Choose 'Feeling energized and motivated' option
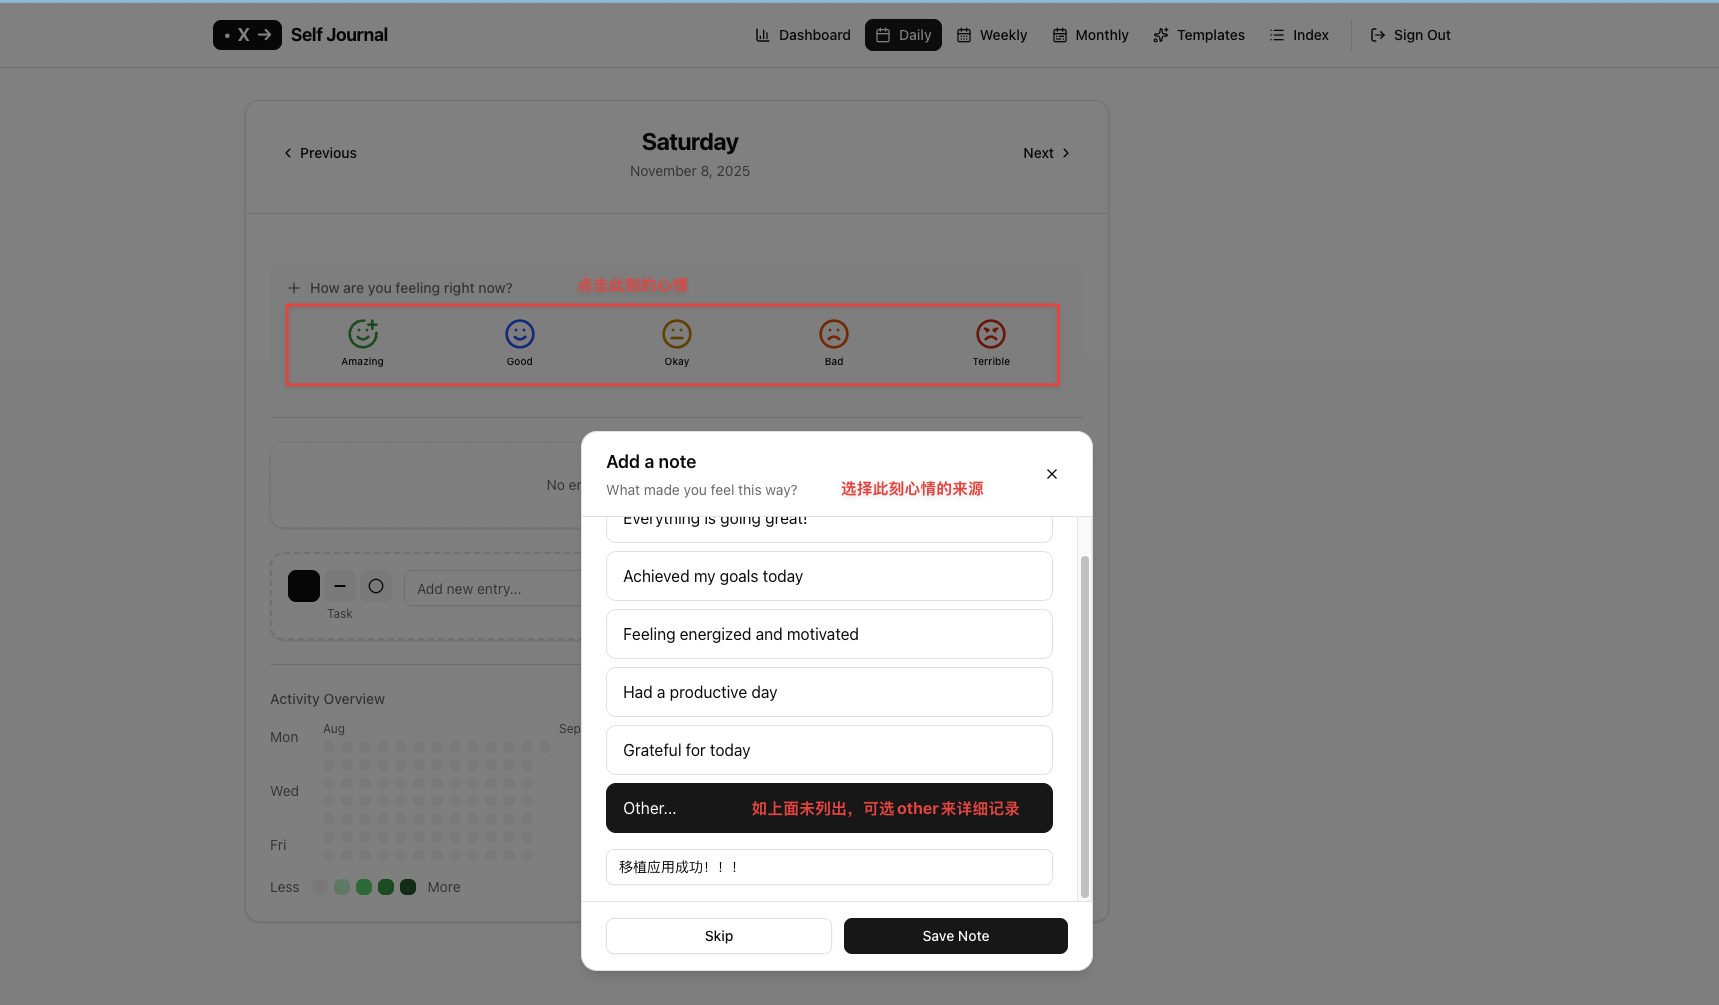This screenshot has height=1005, width=1719. click(x=829, y=634)
